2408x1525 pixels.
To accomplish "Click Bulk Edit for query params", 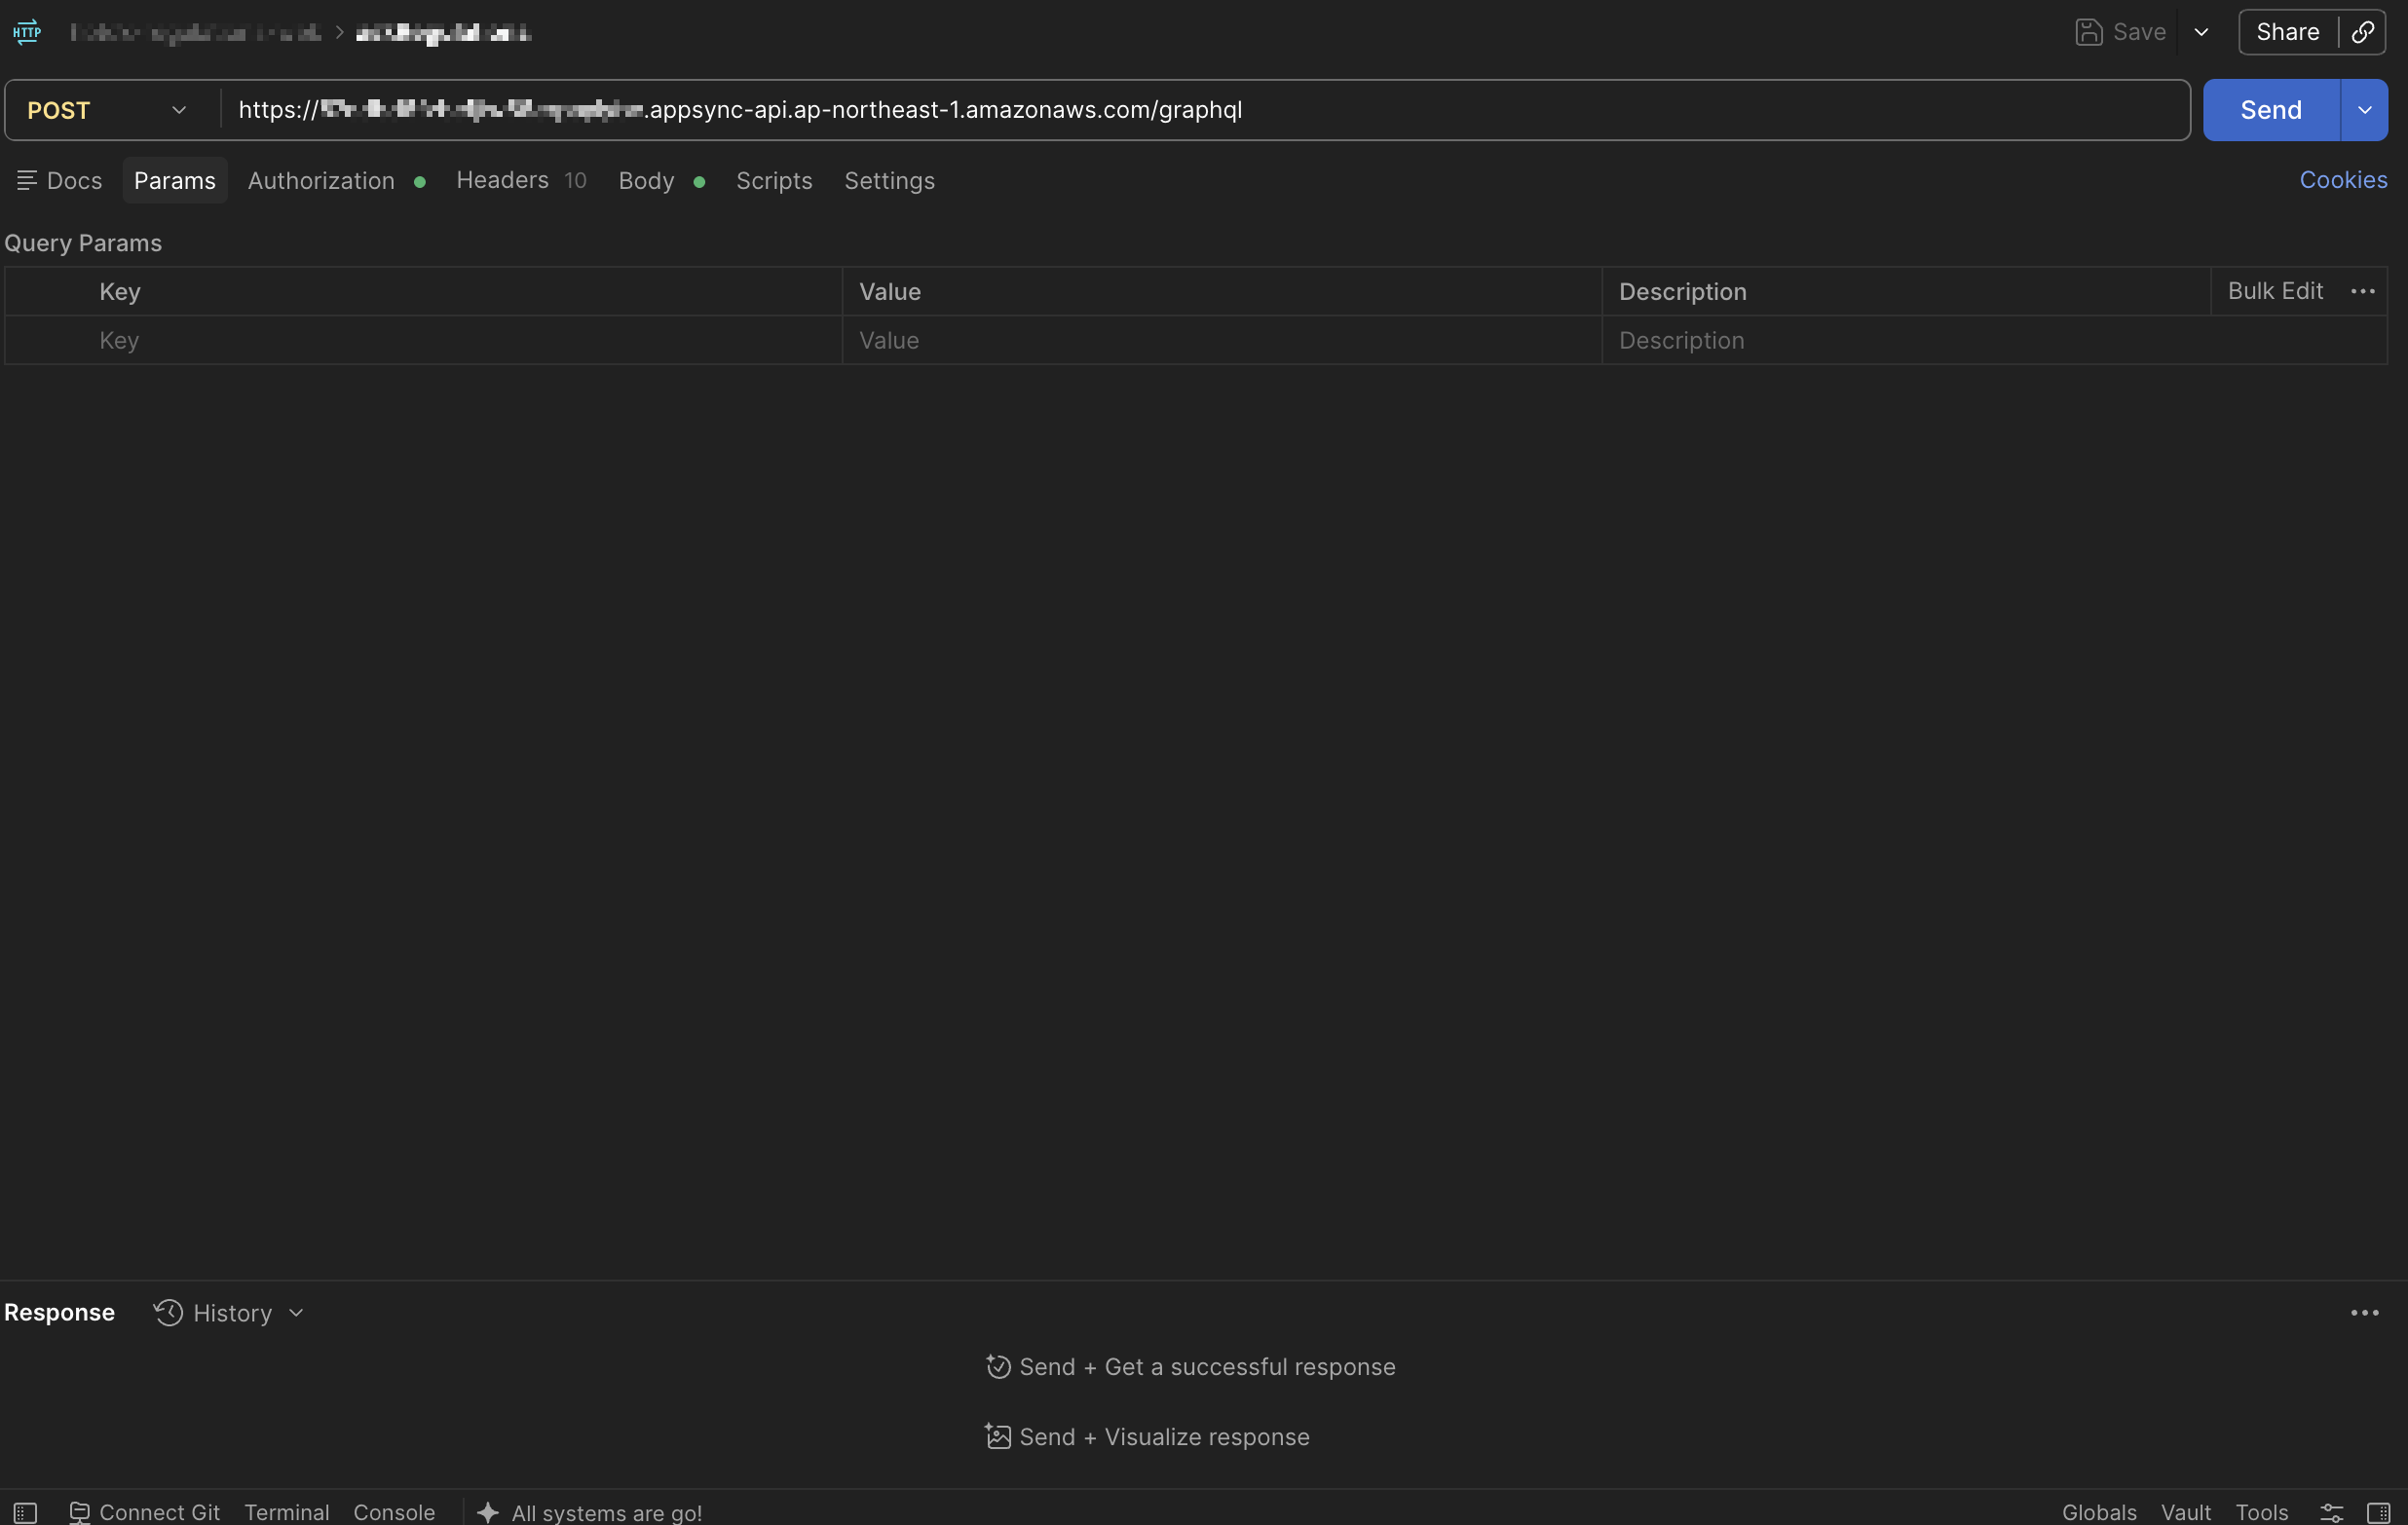I will (x=2275, y=291).
